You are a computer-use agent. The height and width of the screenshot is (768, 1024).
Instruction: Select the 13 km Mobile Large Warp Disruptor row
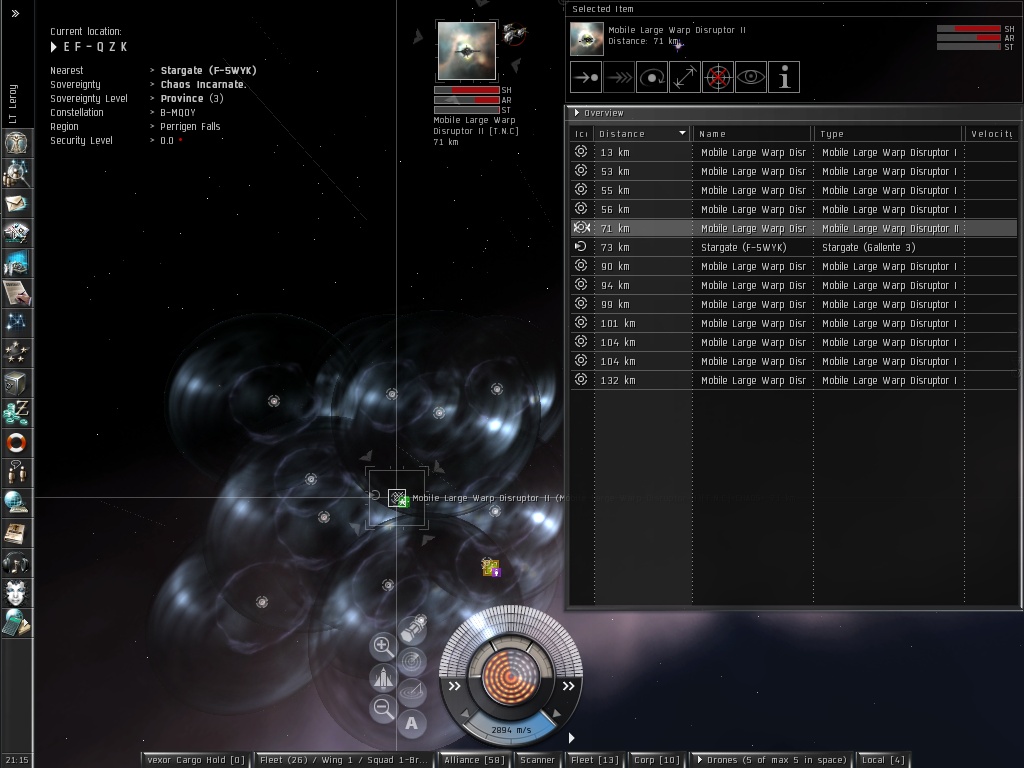pos(793,152)
